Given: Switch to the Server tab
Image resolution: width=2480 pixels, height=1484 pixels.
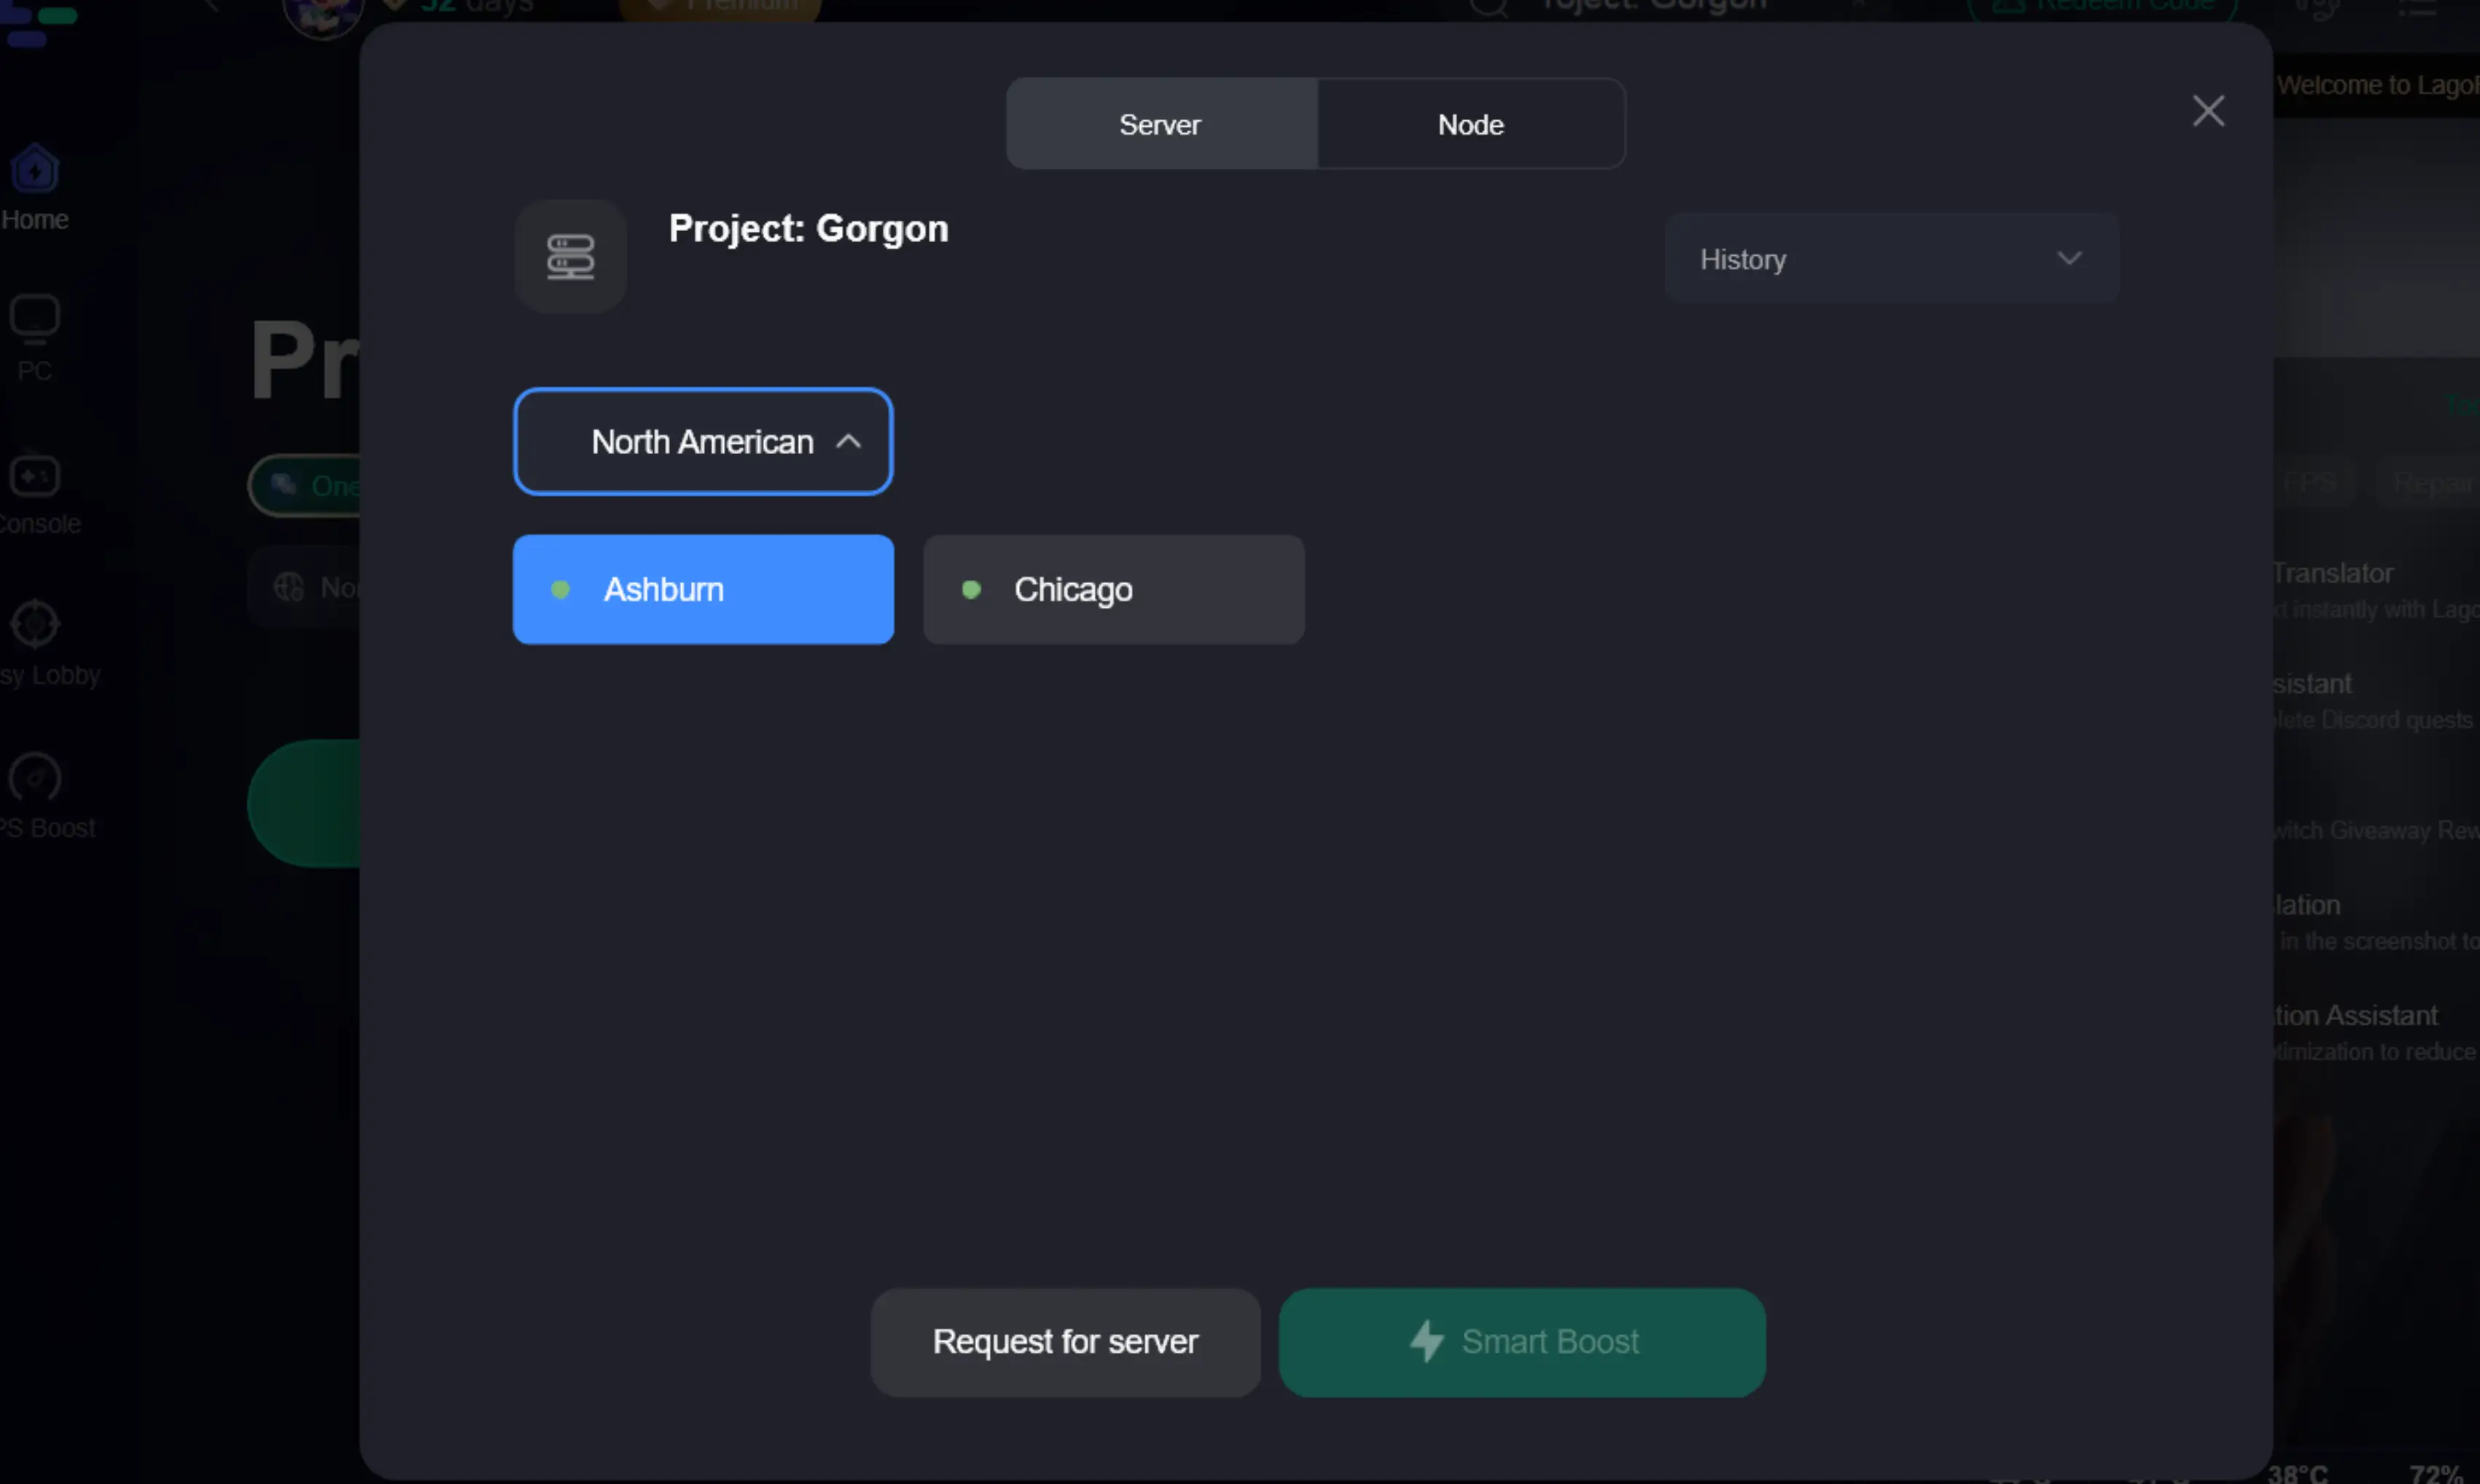Looking at the screenshot, I should pyautogui.click(x=1160, y=125).
